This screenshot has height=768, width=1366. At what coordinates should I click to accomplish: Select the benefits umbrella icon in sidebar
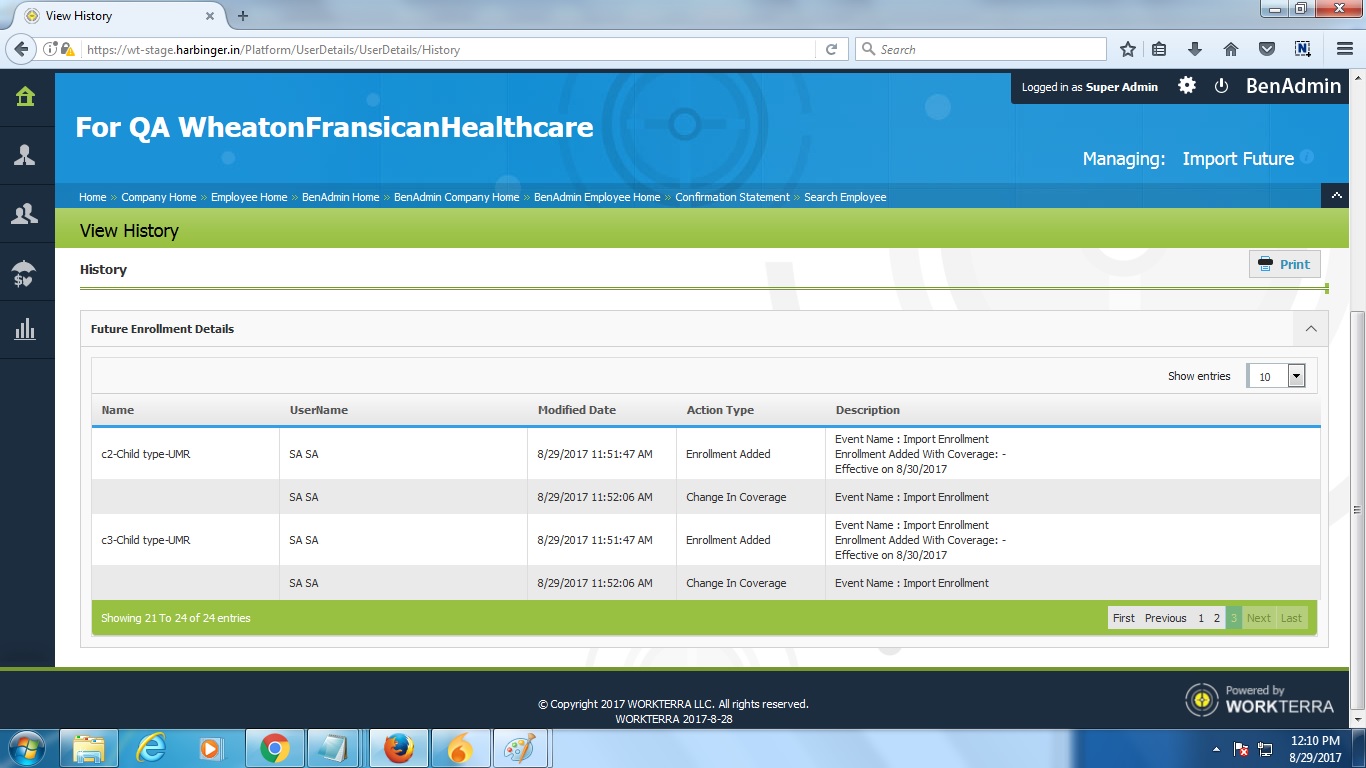coord(25,272)
